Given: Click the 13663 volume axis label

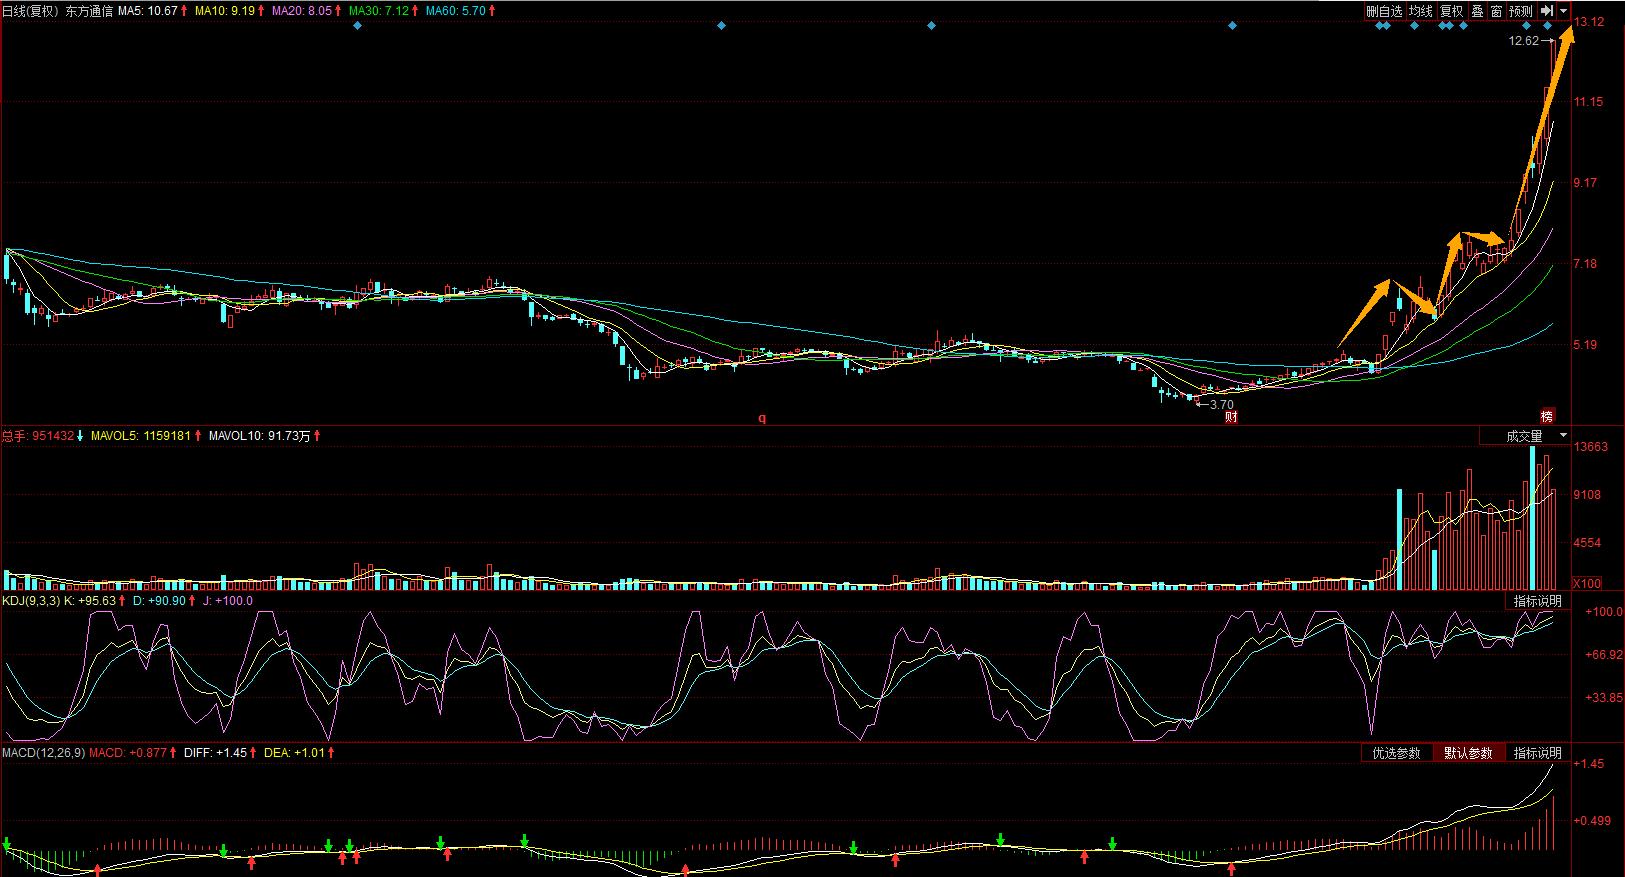Looking at the screenshot, I should coord(1591,447).
